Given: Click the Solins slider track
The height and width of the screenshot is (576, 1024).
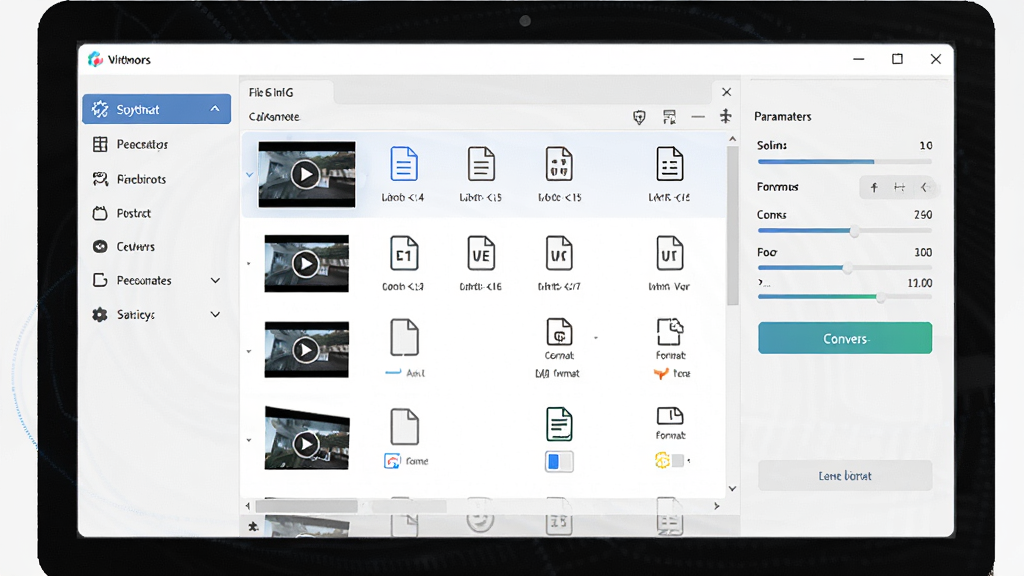Looking at the screenshot, I should [844, 161].
